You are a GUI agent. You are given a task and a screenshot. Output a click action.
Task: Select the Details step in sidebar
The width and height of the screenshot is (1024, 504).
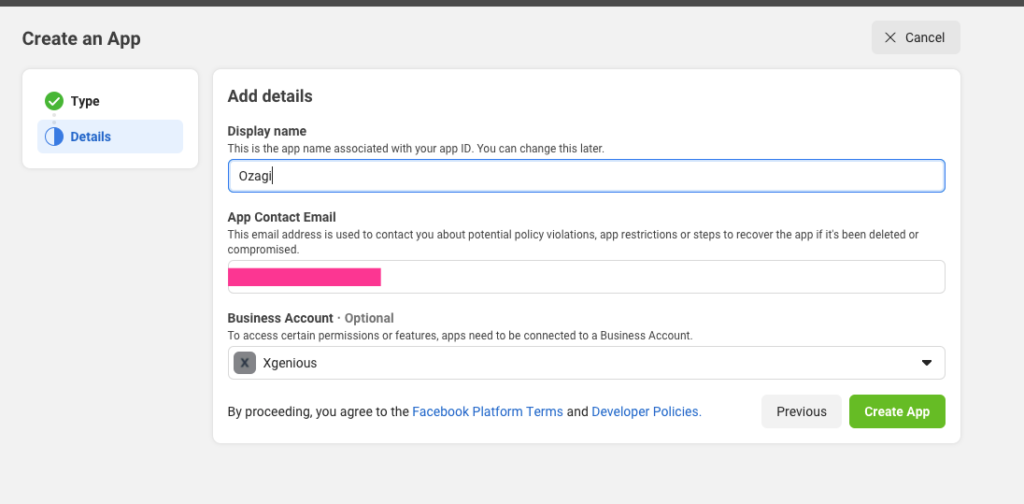[x=110, y=136]
